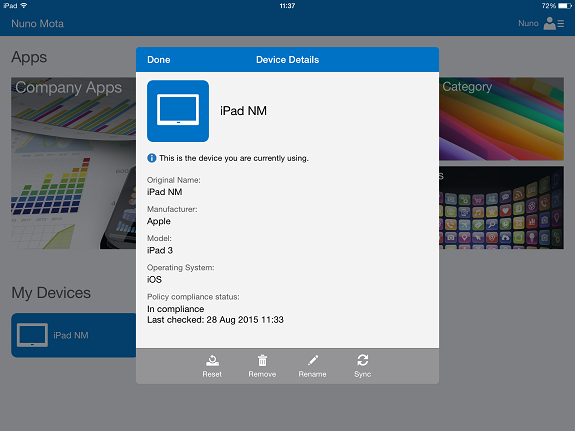575x431 pixels.
Task: Open the user menu icon at top right
Action: [x=554, y=23]
